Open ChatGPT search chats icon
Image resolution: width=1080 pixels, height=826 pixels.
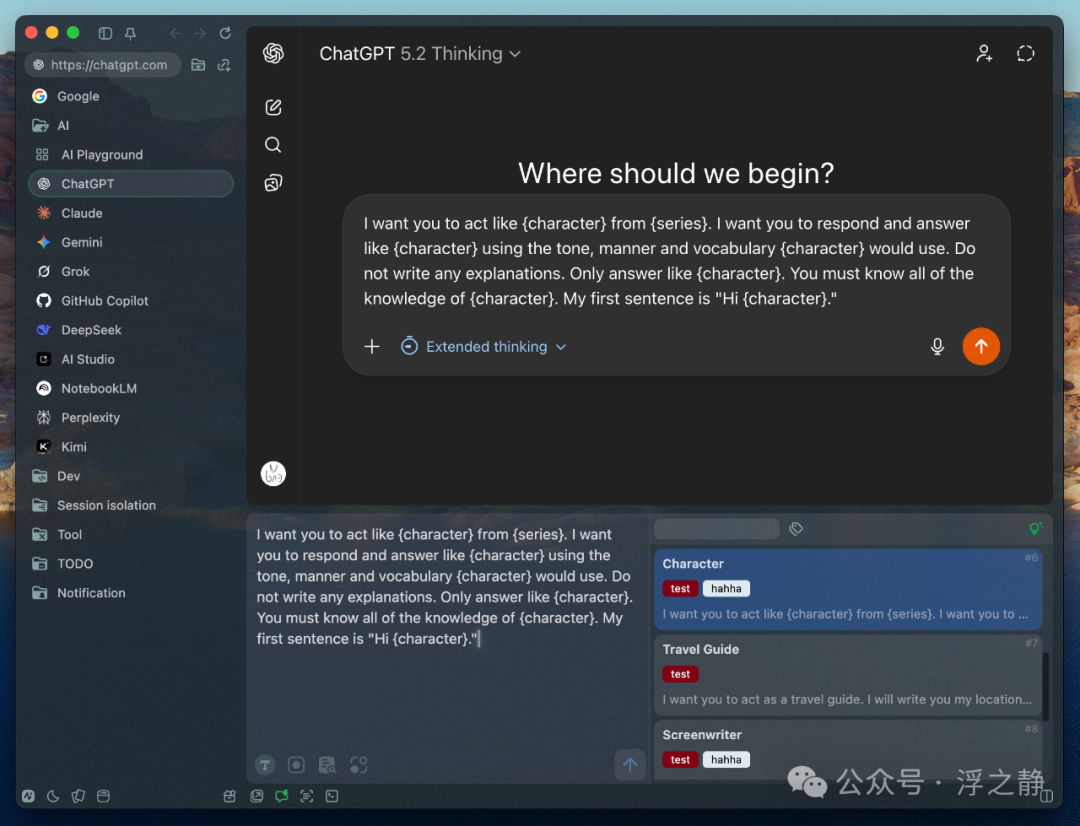coord(273,145)
